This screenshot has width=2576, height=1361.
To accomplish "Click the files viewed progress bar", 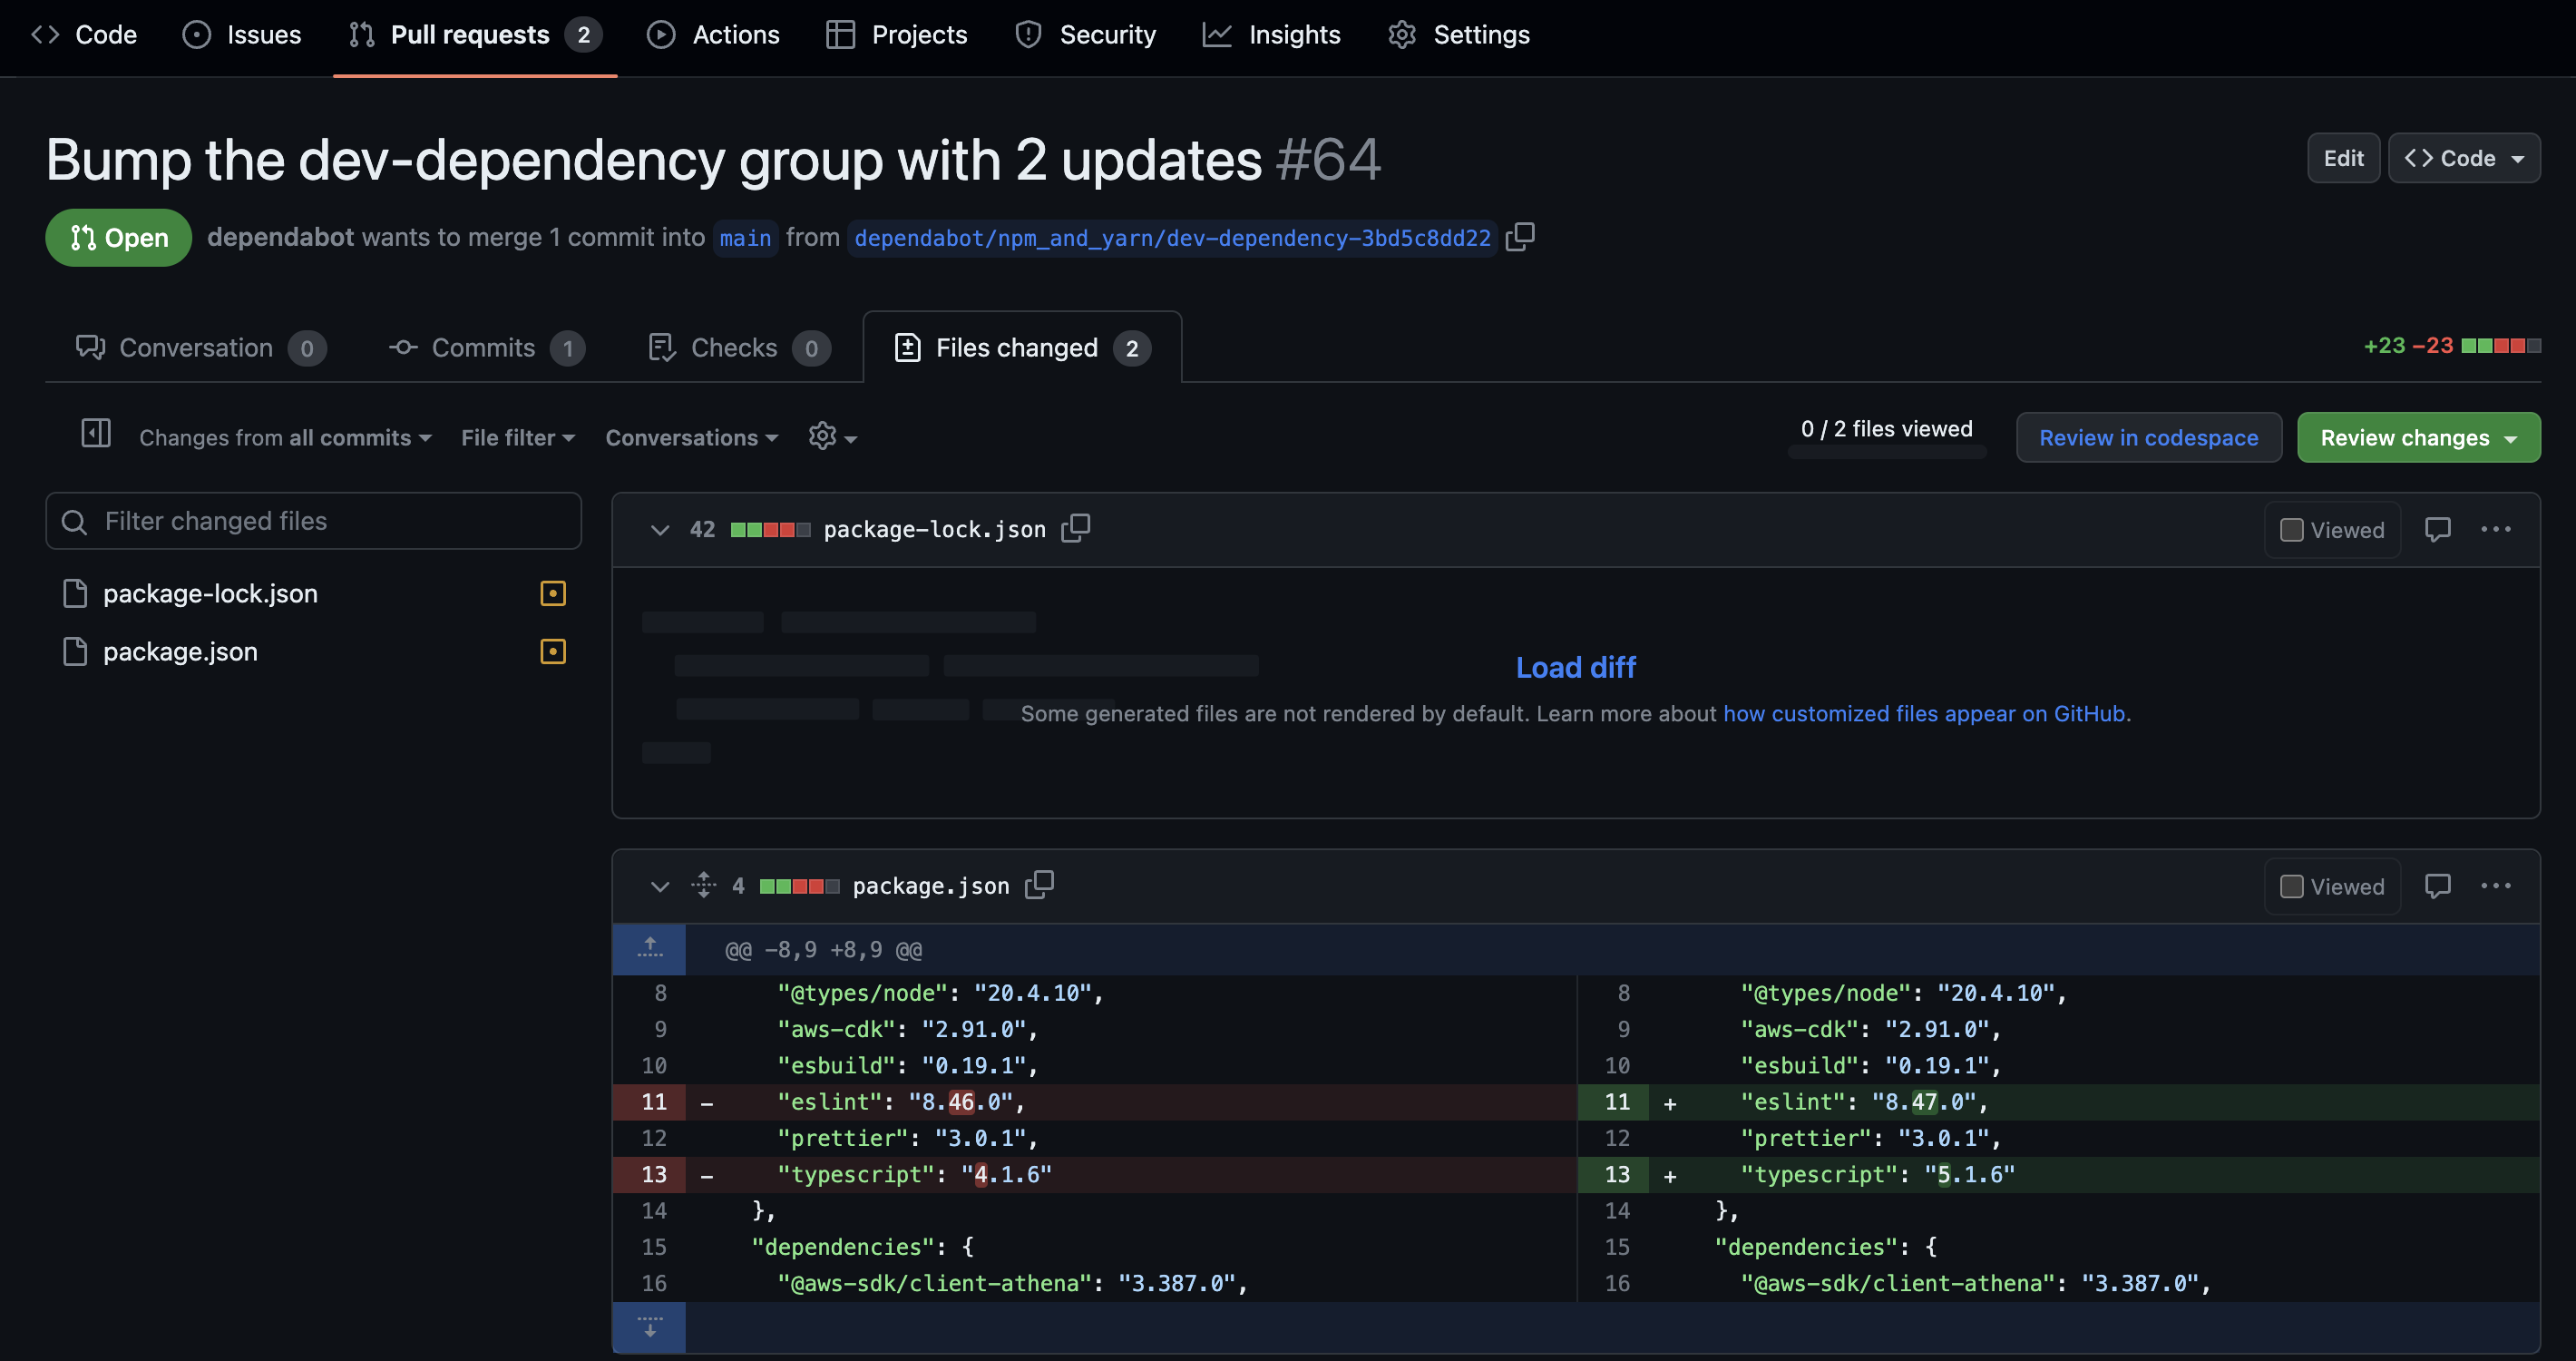I will [x=1887, y=454].
